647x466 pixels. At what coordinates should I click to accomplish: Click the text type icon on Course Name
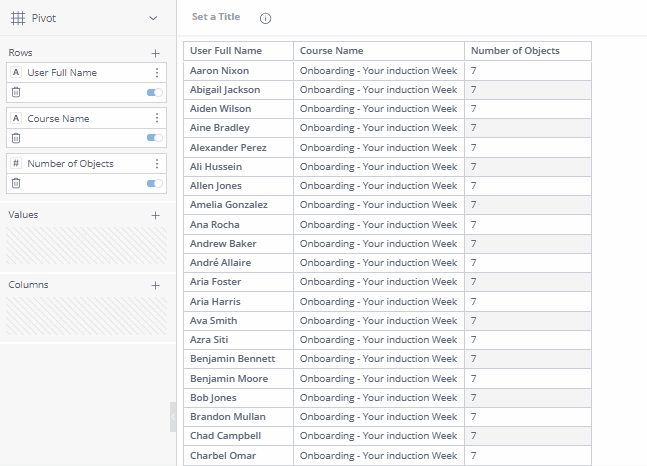[x=16, y=118]
